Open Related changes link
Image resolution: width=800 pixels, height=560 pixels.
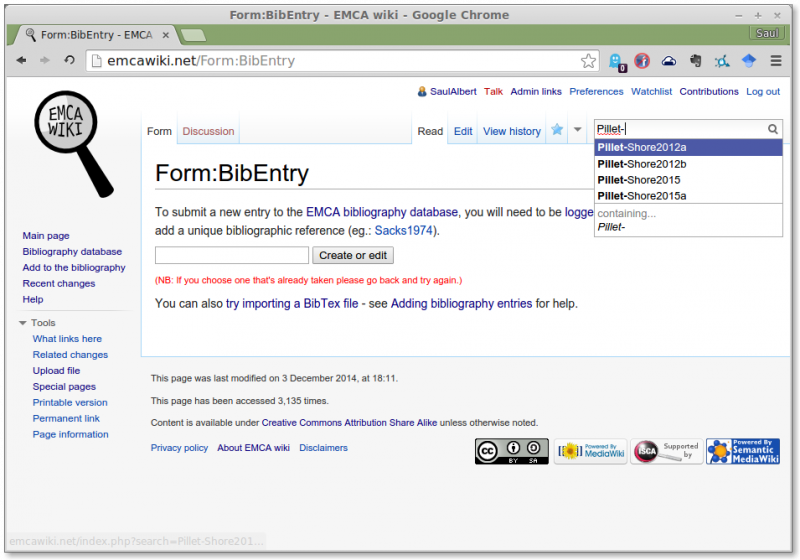tap(70, 354)
